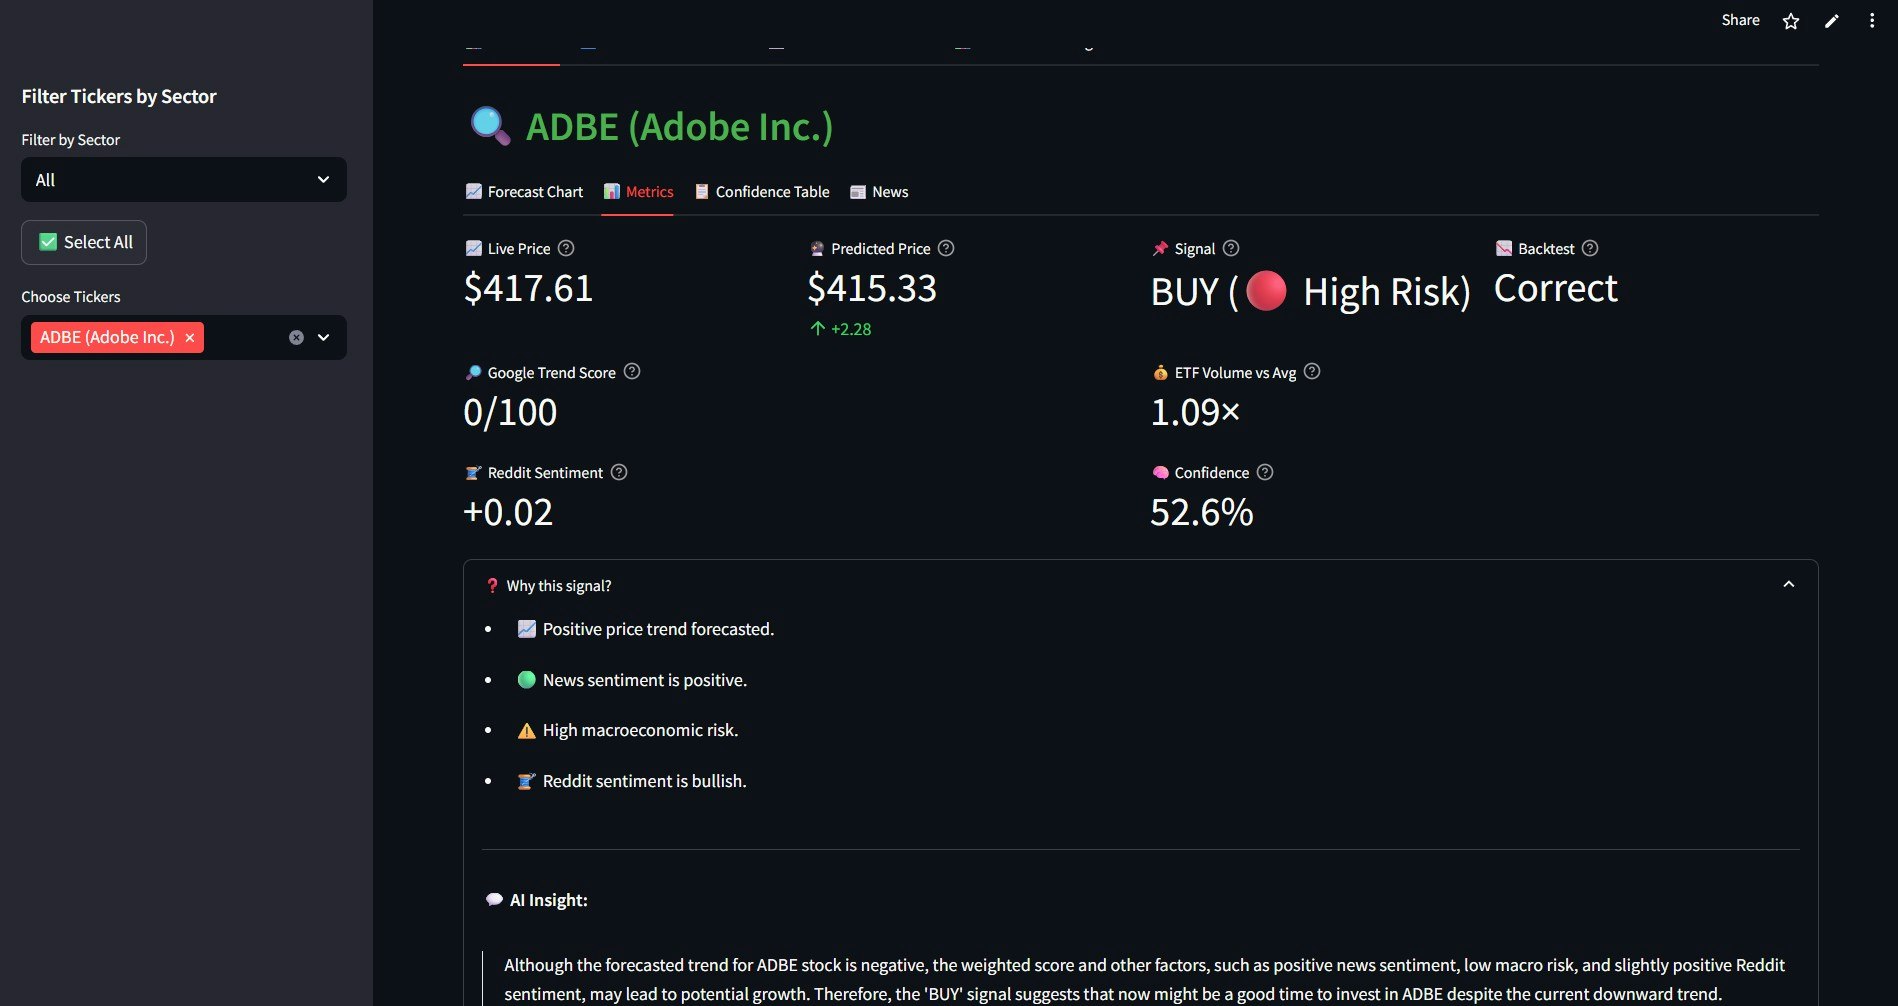This screenshot has height=1006, width=1898.
Task: Click the Reddit Sentiment value +0.02
Action: click(508, 513)
